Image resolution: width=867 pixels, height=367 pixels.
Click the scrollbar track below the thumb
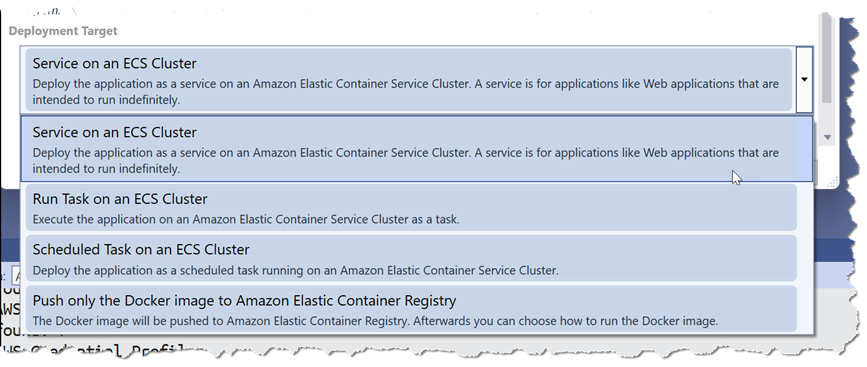(827, 117)
